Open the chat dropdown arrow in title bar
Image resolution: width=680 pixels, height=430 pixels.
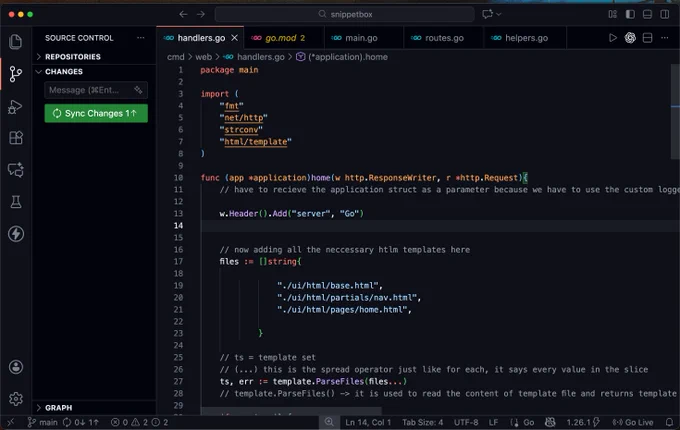click(x=499, y=14)
